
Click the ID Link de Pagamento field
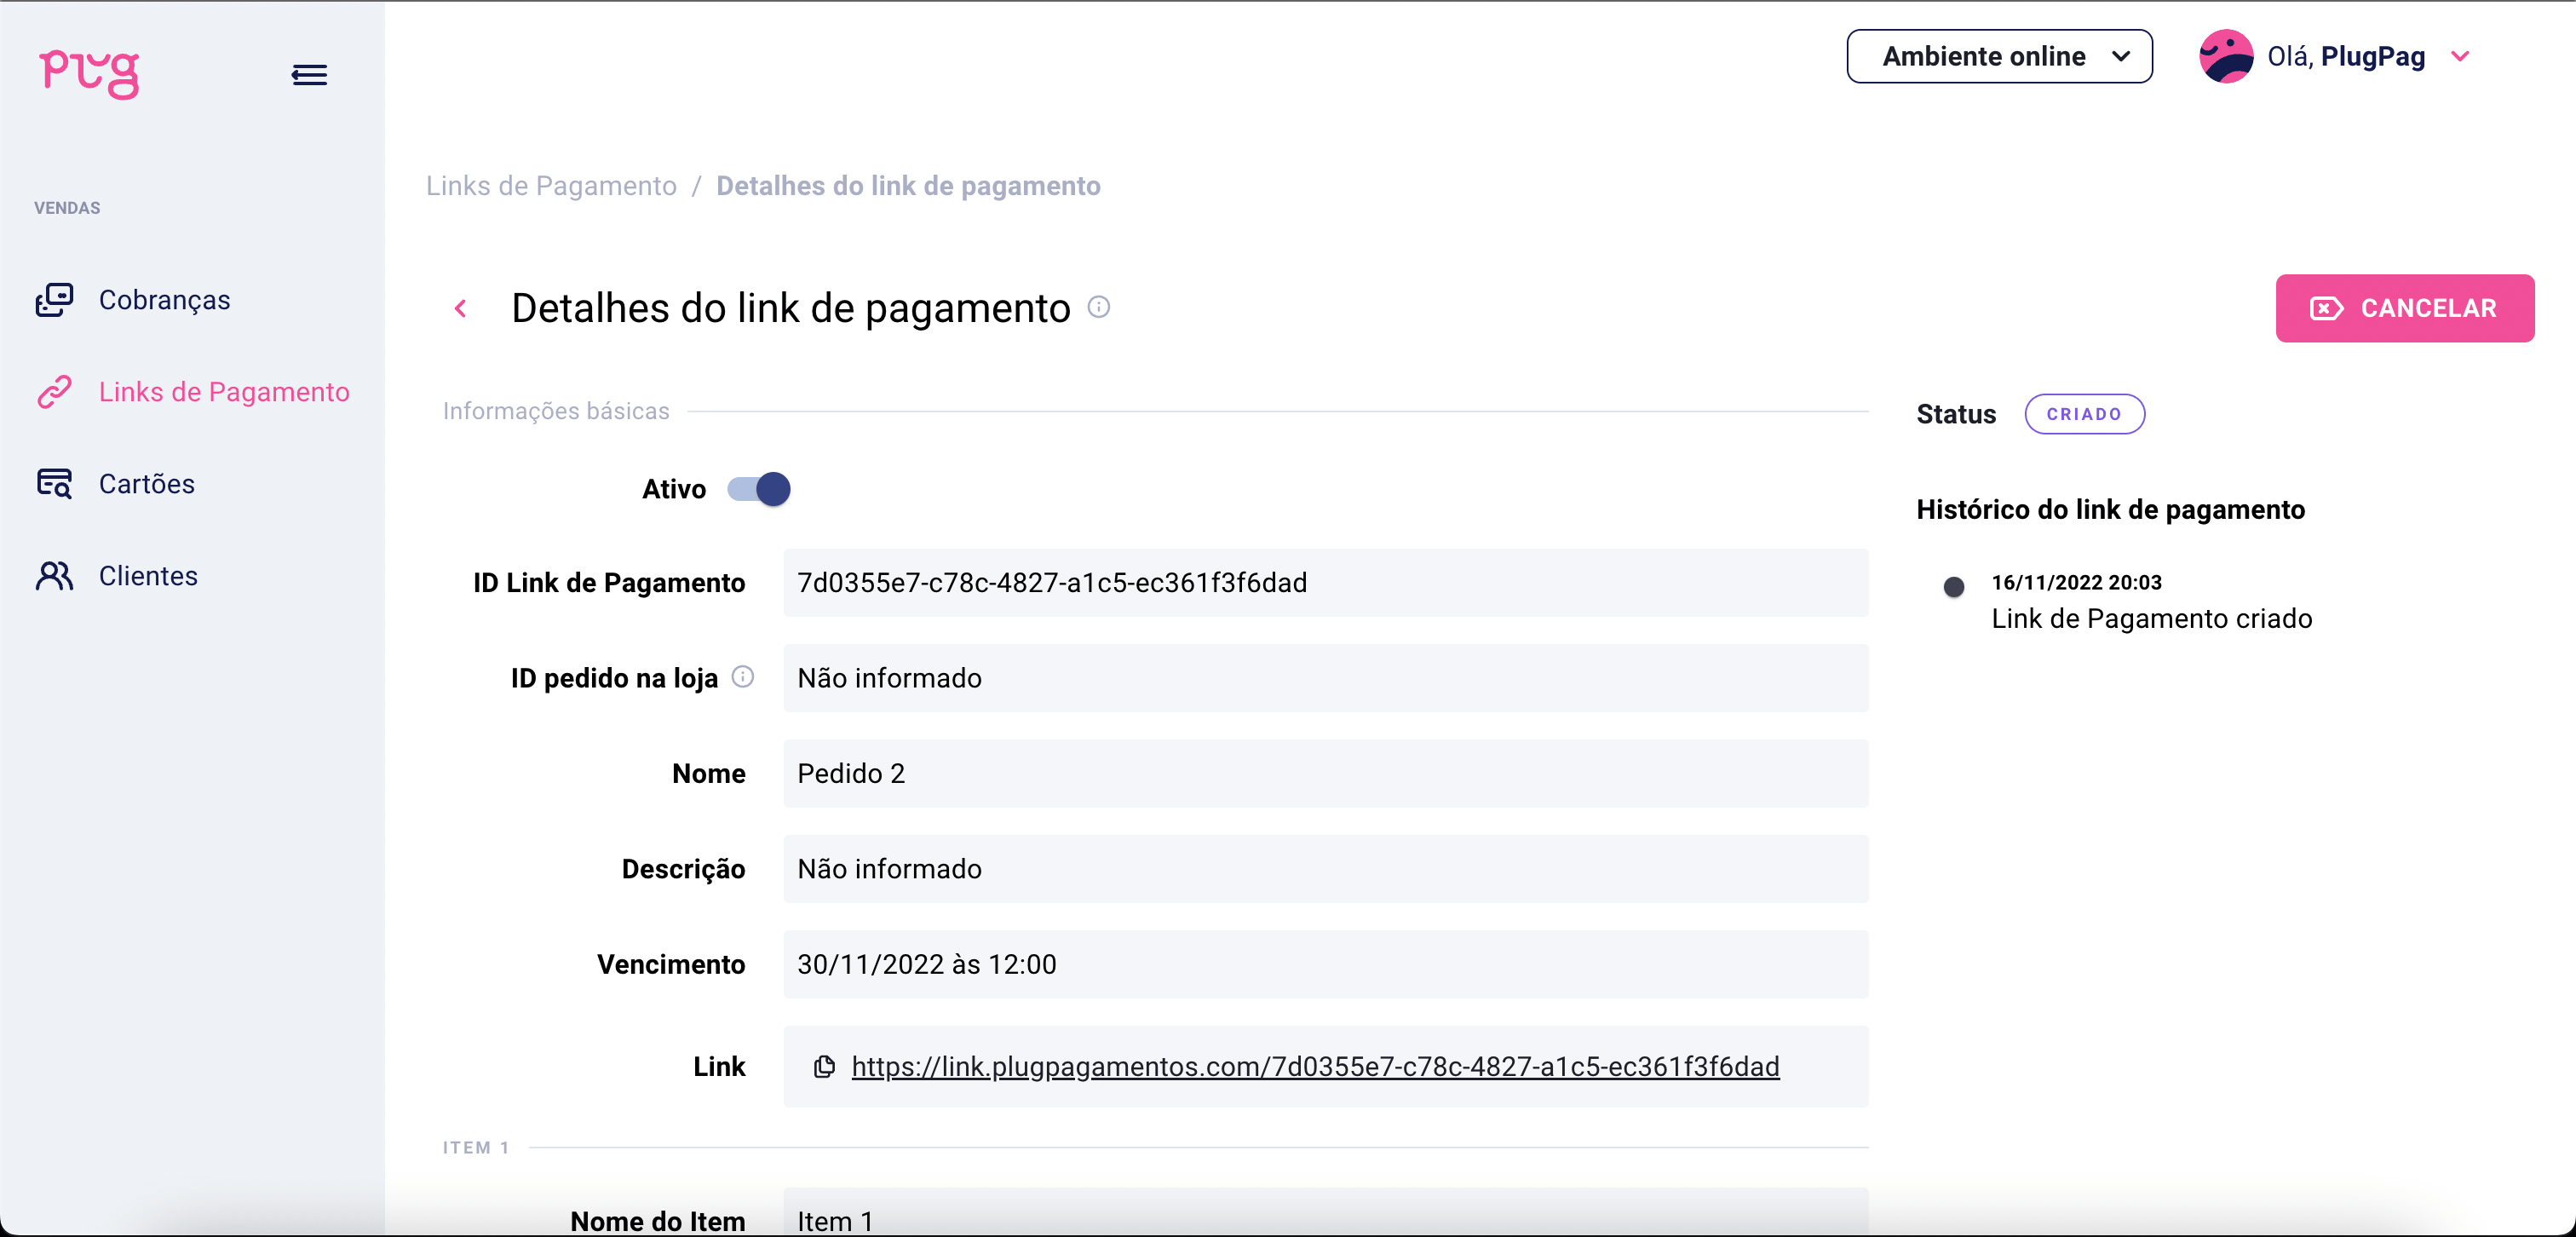pyautogui.click(x=1325, y=583)
